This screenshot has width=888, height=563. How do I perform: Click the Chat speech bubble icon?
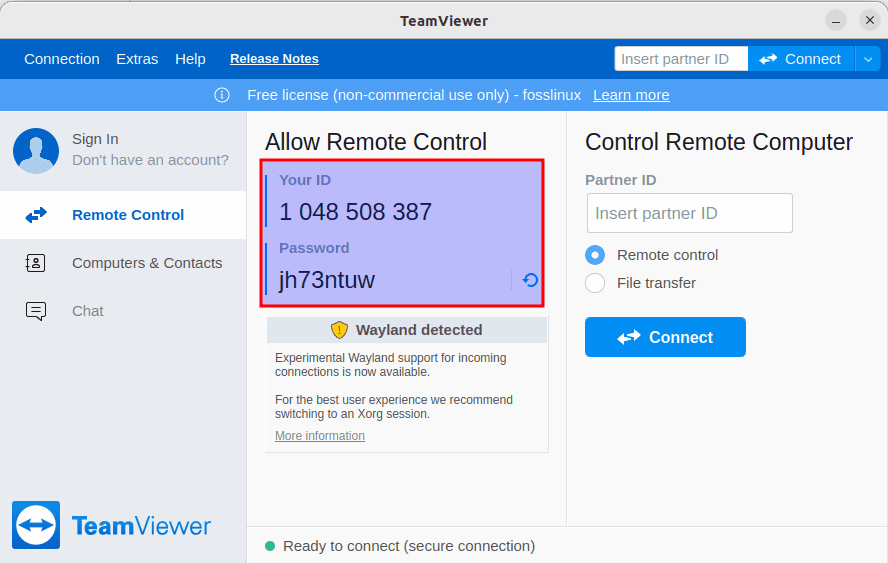pos(36,311)
